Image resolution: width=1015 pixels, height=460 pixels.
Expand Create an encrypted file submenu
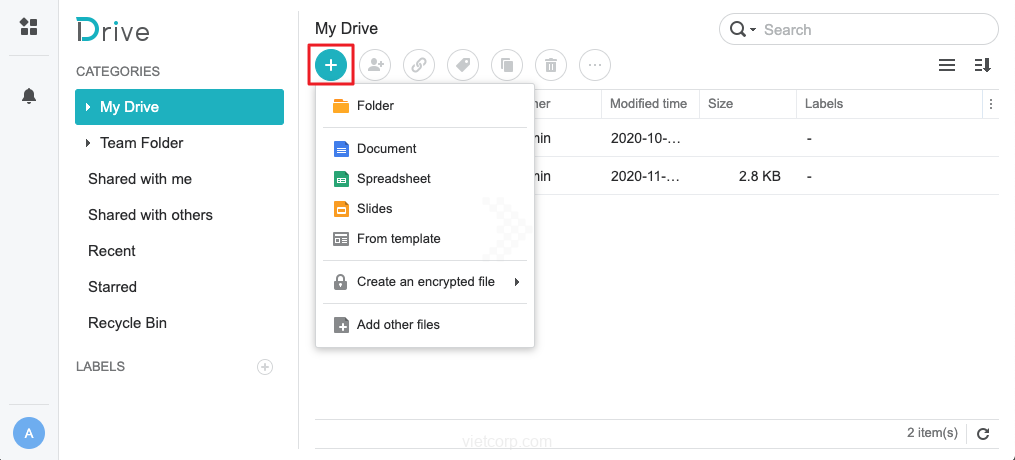517,282
